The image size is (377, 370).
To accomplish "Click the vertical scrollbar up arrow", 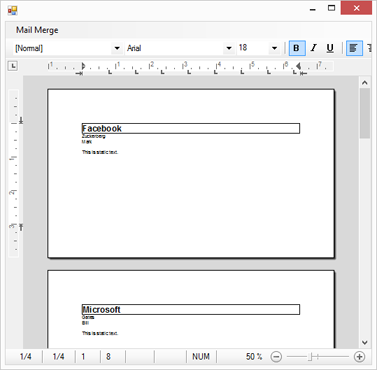I will (x=365, y=83).
